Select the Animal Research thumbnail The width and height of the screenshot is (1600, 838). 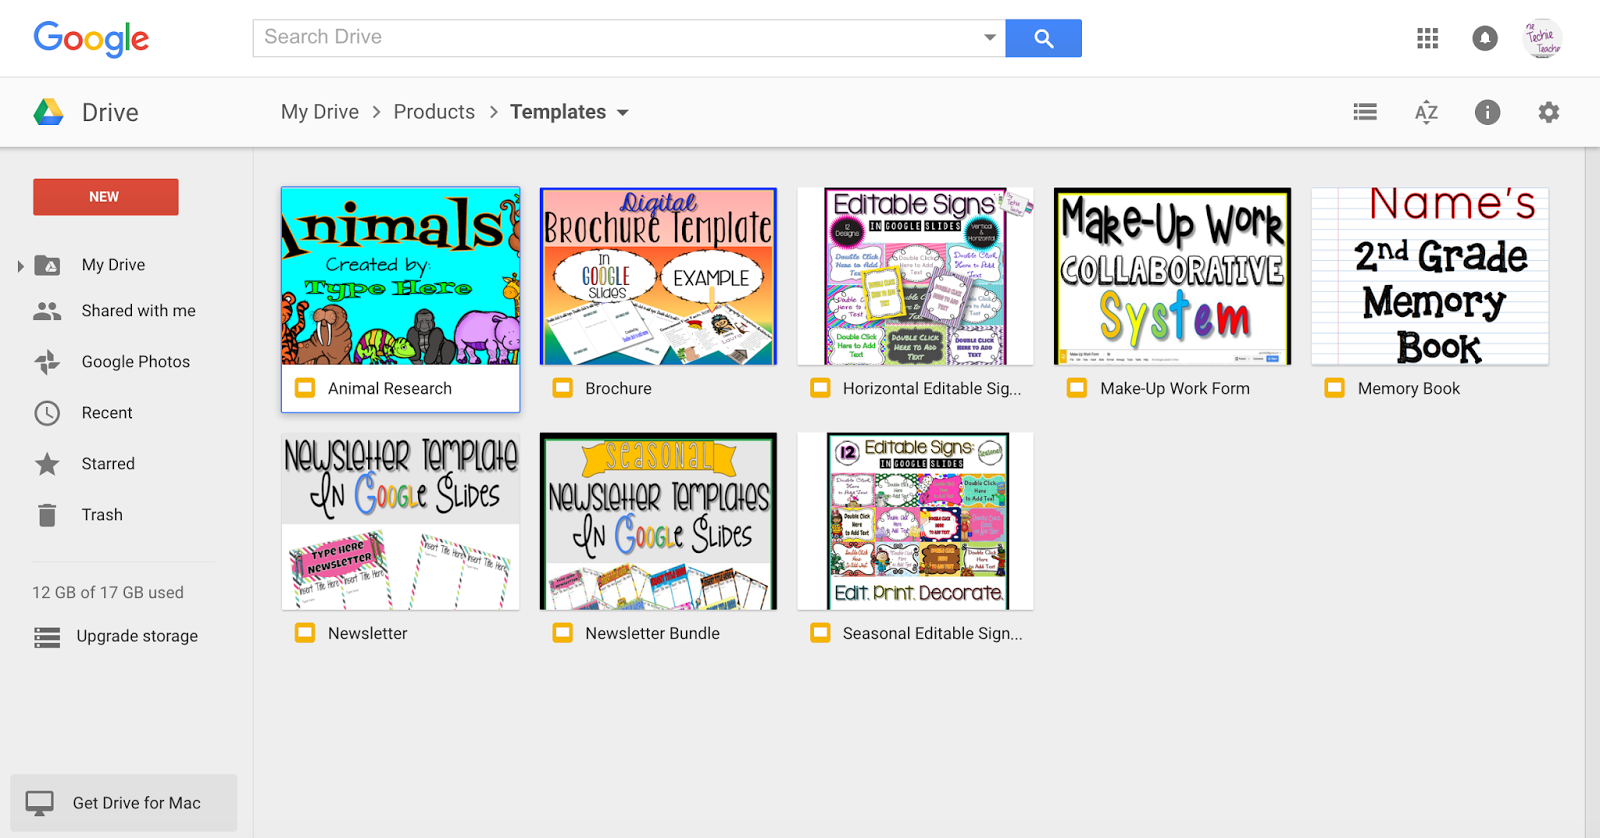point(401,276)
